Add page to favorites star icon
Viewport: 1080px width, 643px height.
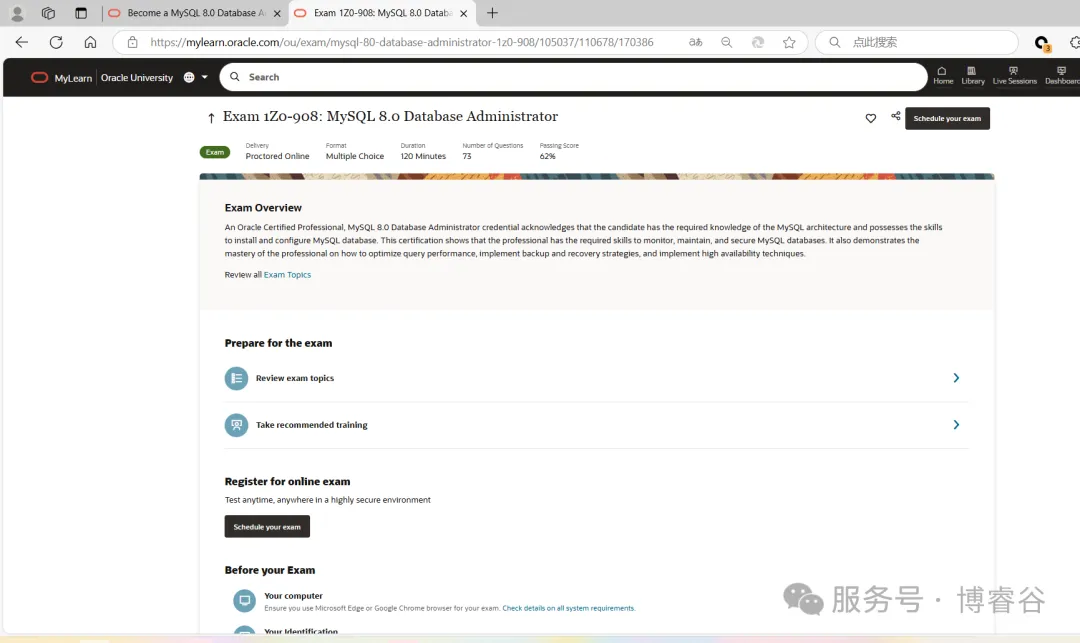click(789, 42)
